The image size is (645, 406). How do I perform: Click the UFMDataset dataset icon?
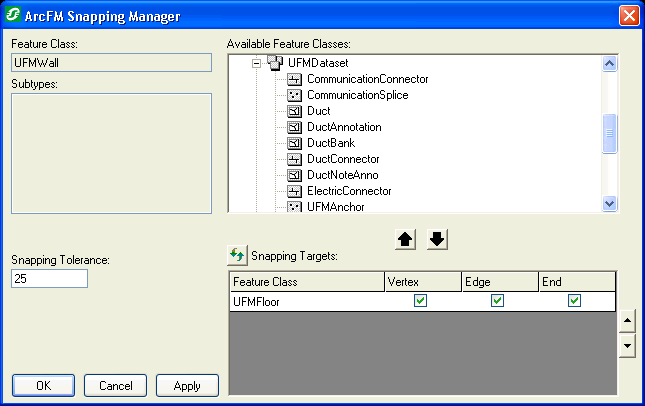pyautogui.click(x=275, y=63)
